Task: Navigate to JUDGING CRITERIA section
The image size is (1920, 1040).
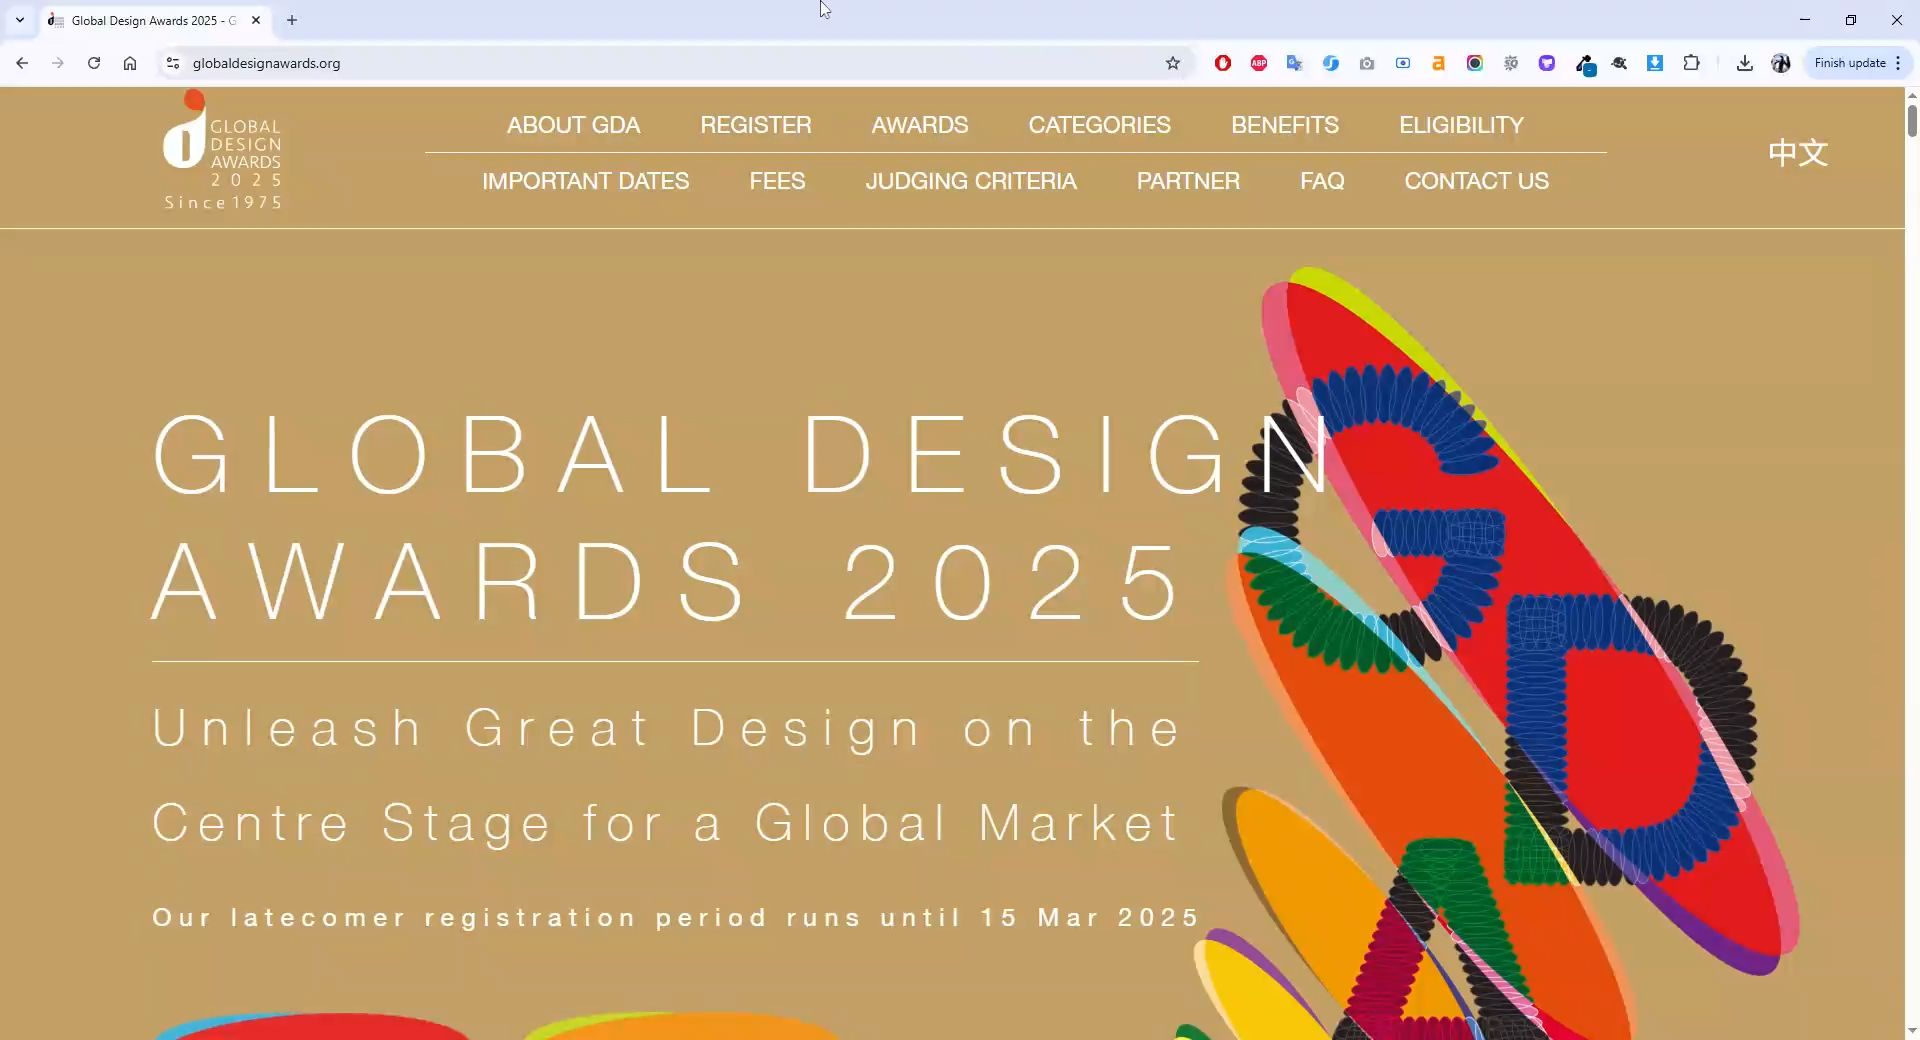Action: click(x=970, y=181)
